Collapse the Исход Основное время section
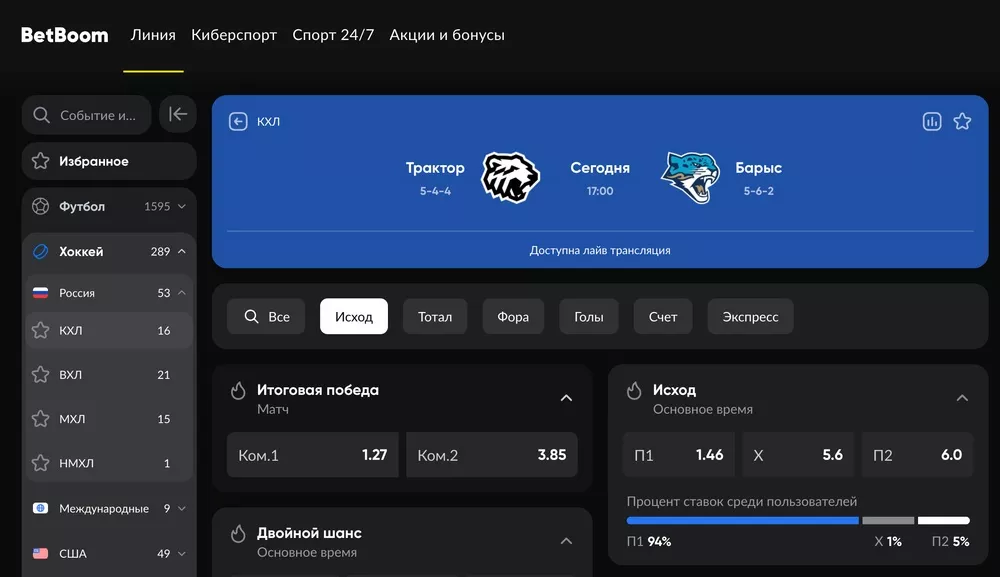This screenshot has height=577, width=1000. pos(962,398)
